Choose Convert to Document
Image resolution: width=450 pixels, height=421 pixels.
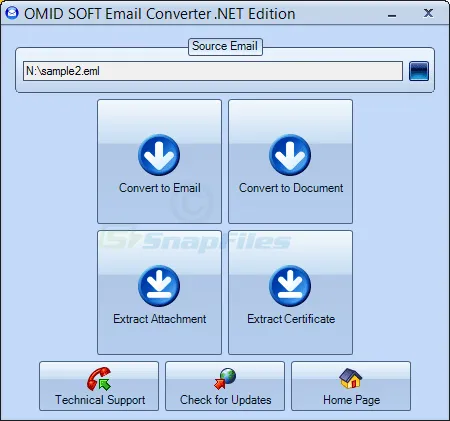[x=290, y=161]
